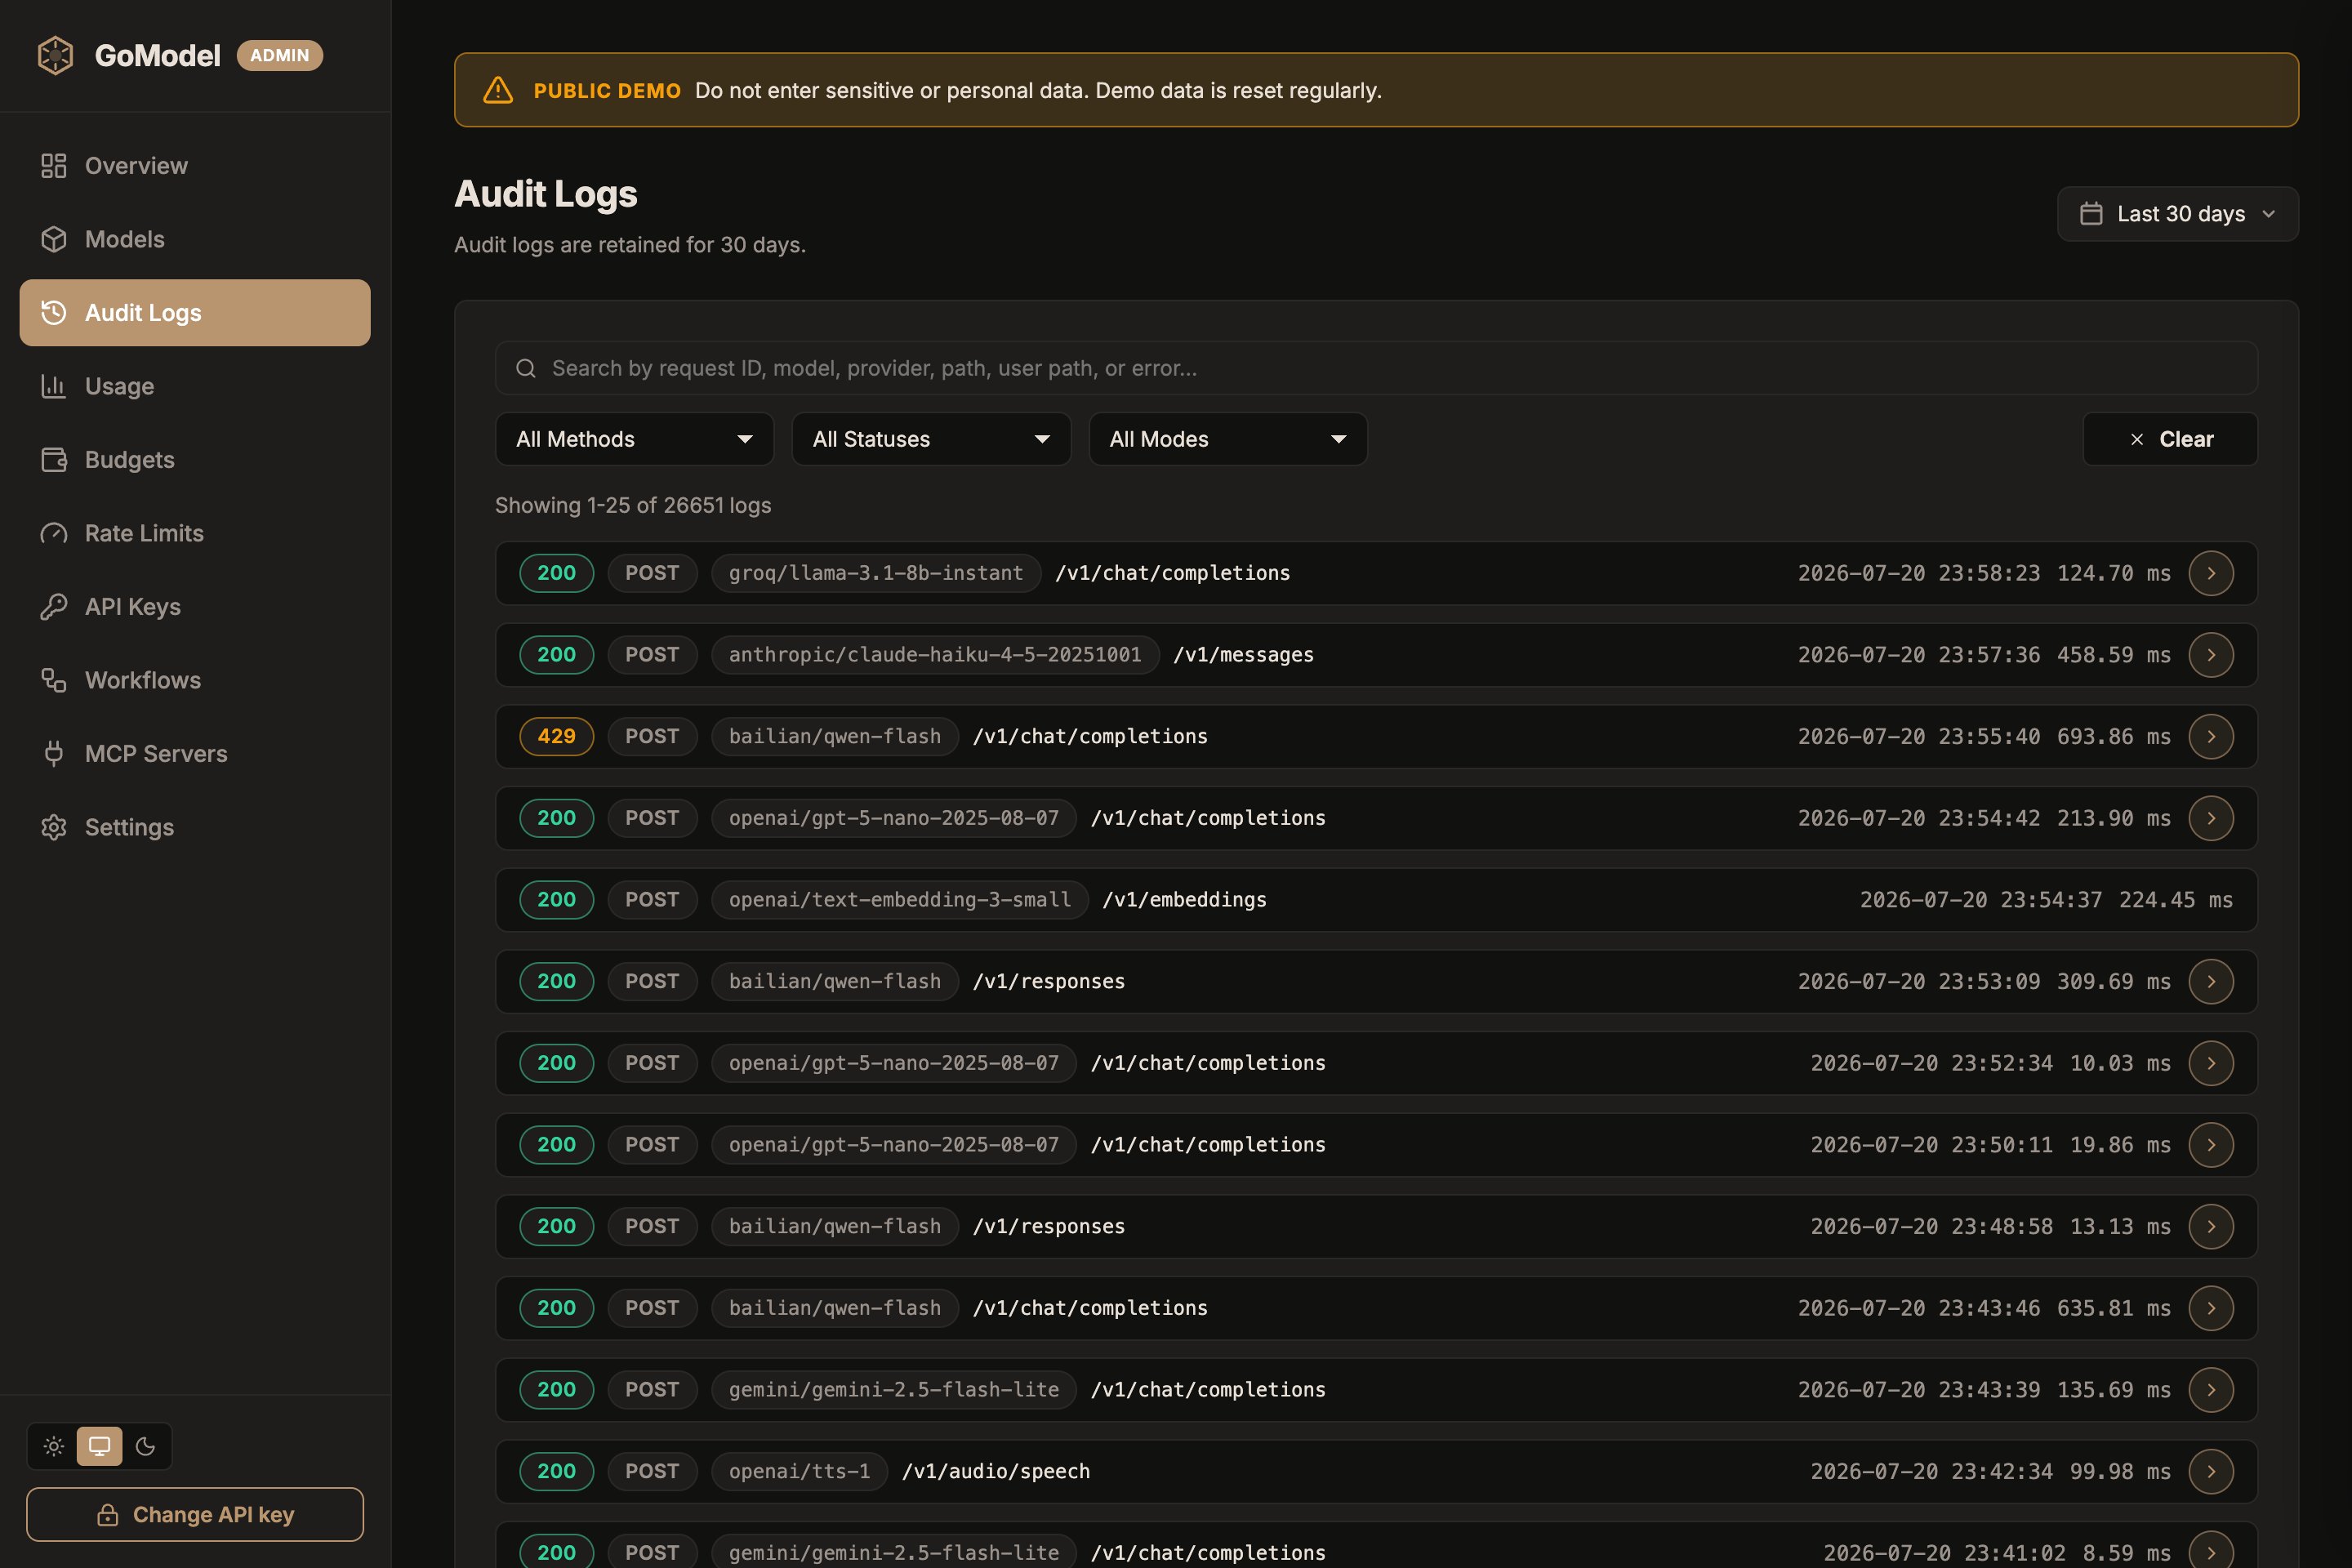The width and height of the screenshot is (2352, 1568).
Task: Click the Budgets wallet icon
Action: [x=54, y=460]
